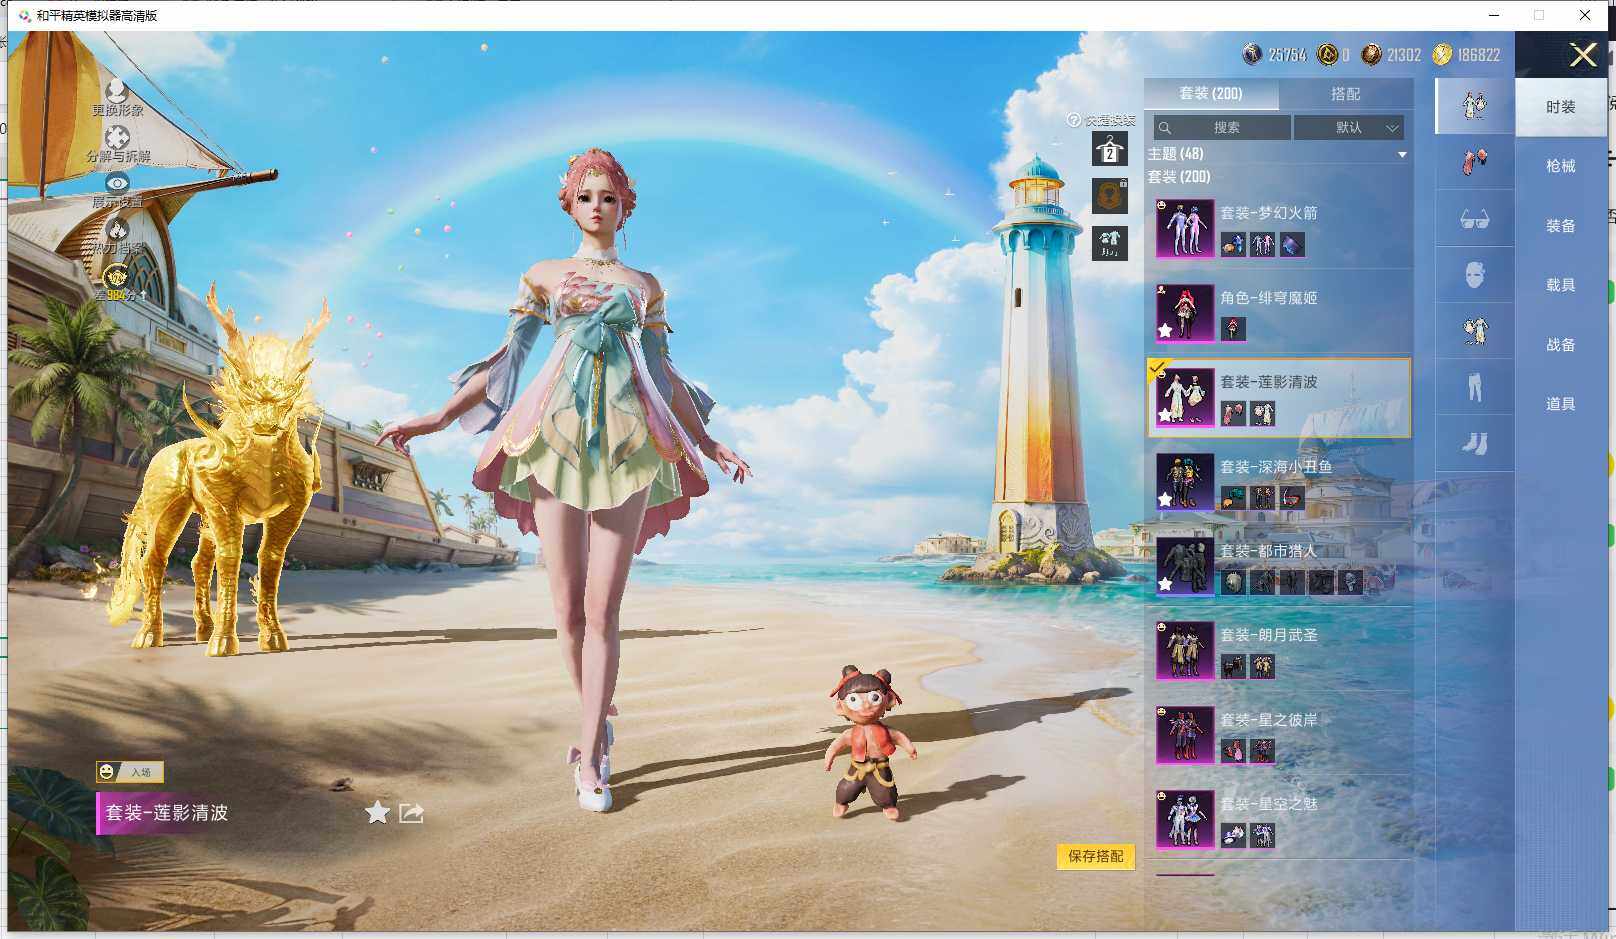
Task: Select the 套装-星之彼岸 outfit thumbnail
Action: 1185,735
